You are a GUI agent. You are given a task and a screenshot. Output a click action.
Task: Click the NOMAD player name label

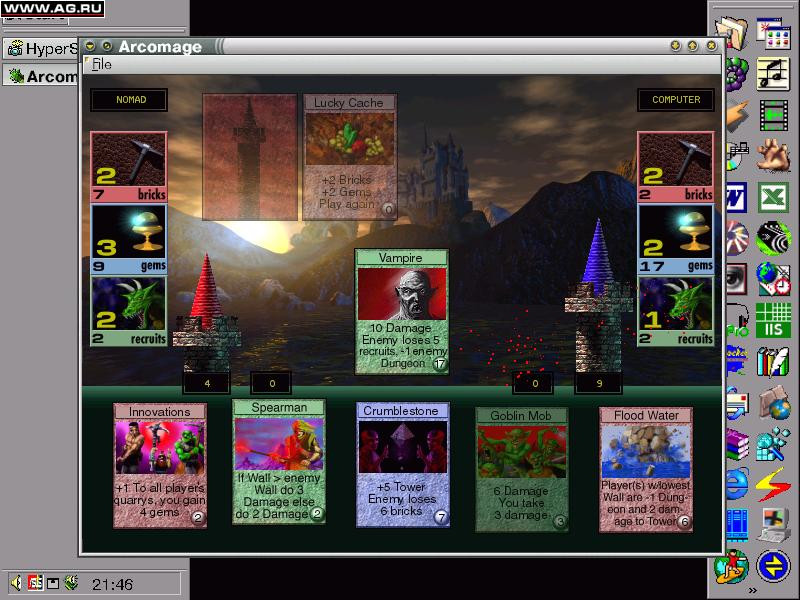[129, 100]
